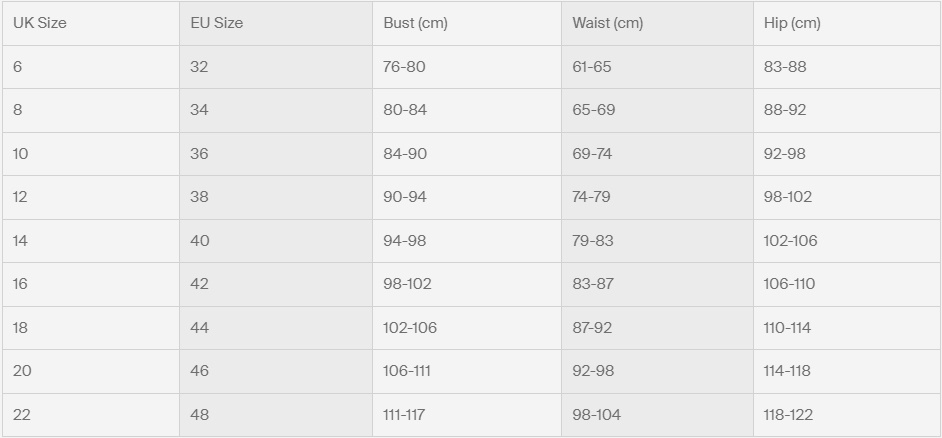Click the Hip (cm) column header
942x438 pixels.
792,23
